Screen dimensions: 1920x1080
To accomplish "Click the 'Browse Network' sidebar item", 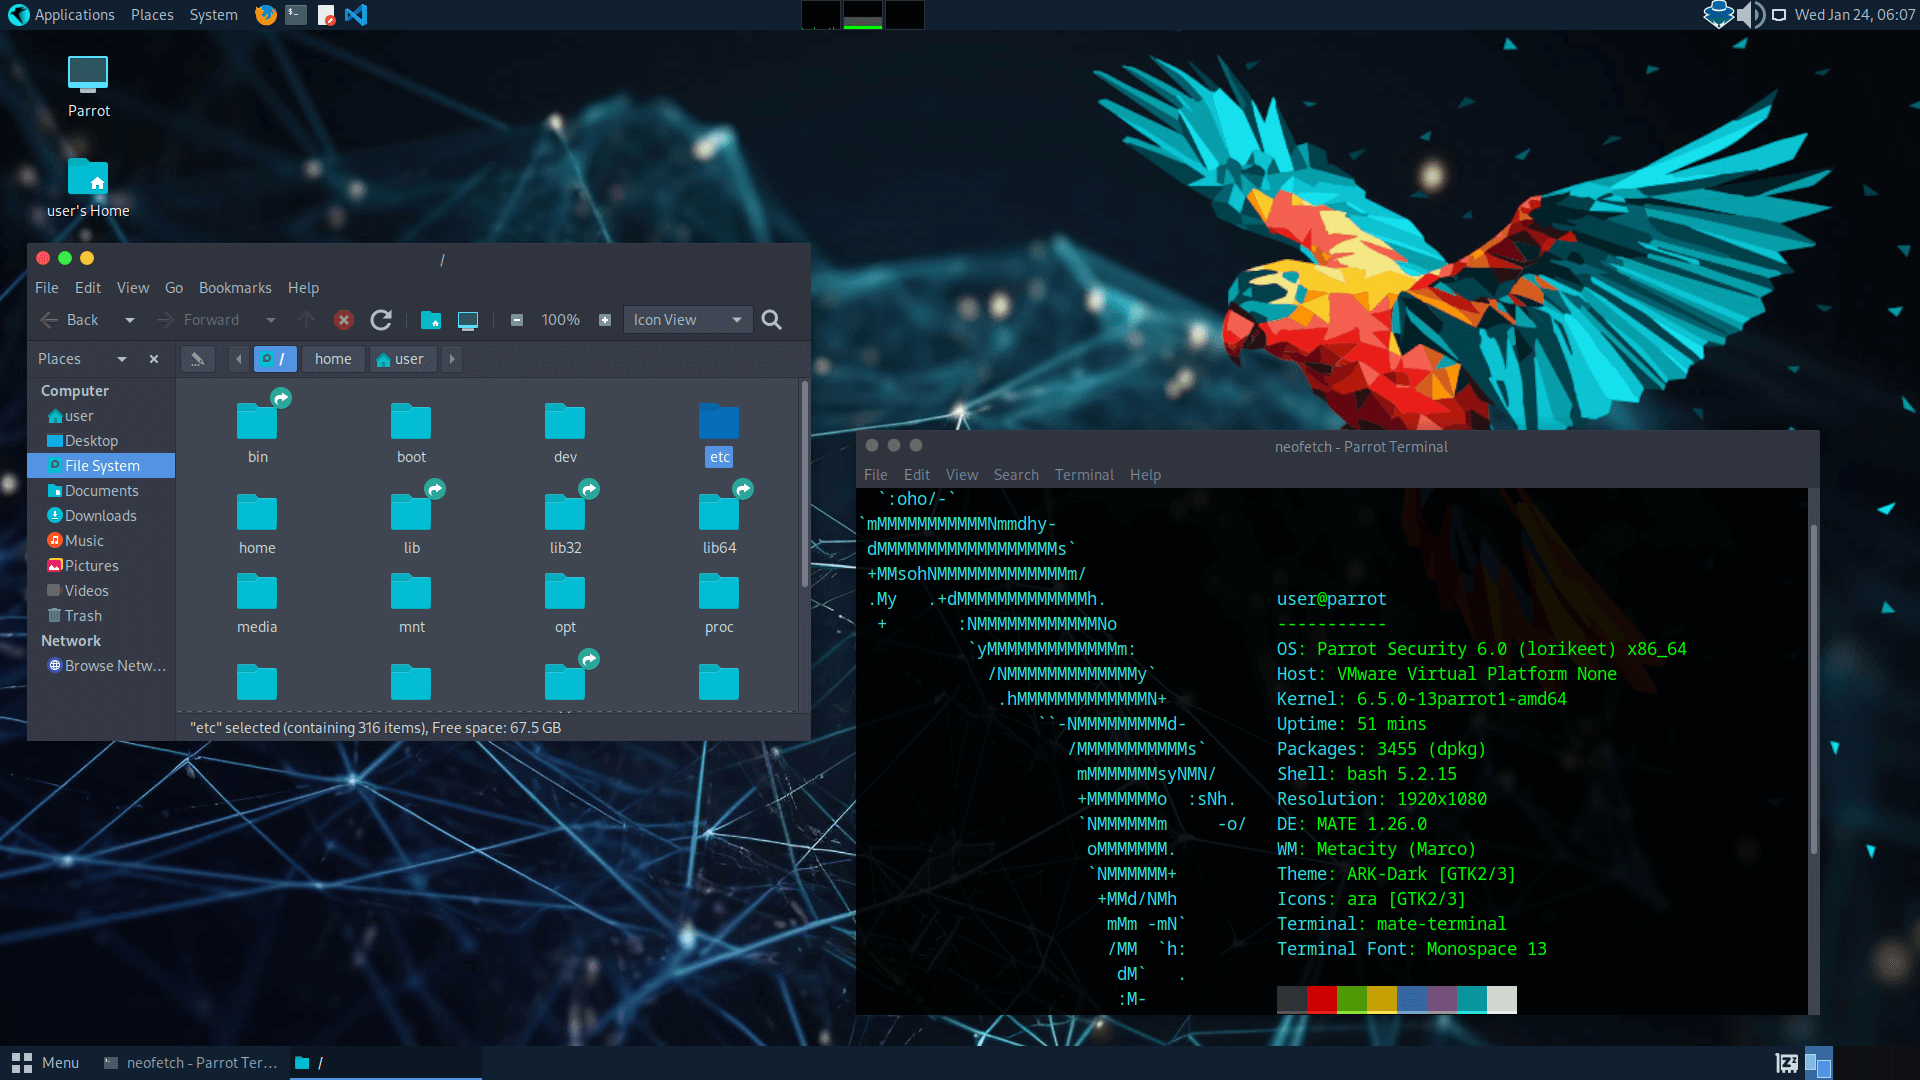I will pyautogui.click(x=116, y=665).
